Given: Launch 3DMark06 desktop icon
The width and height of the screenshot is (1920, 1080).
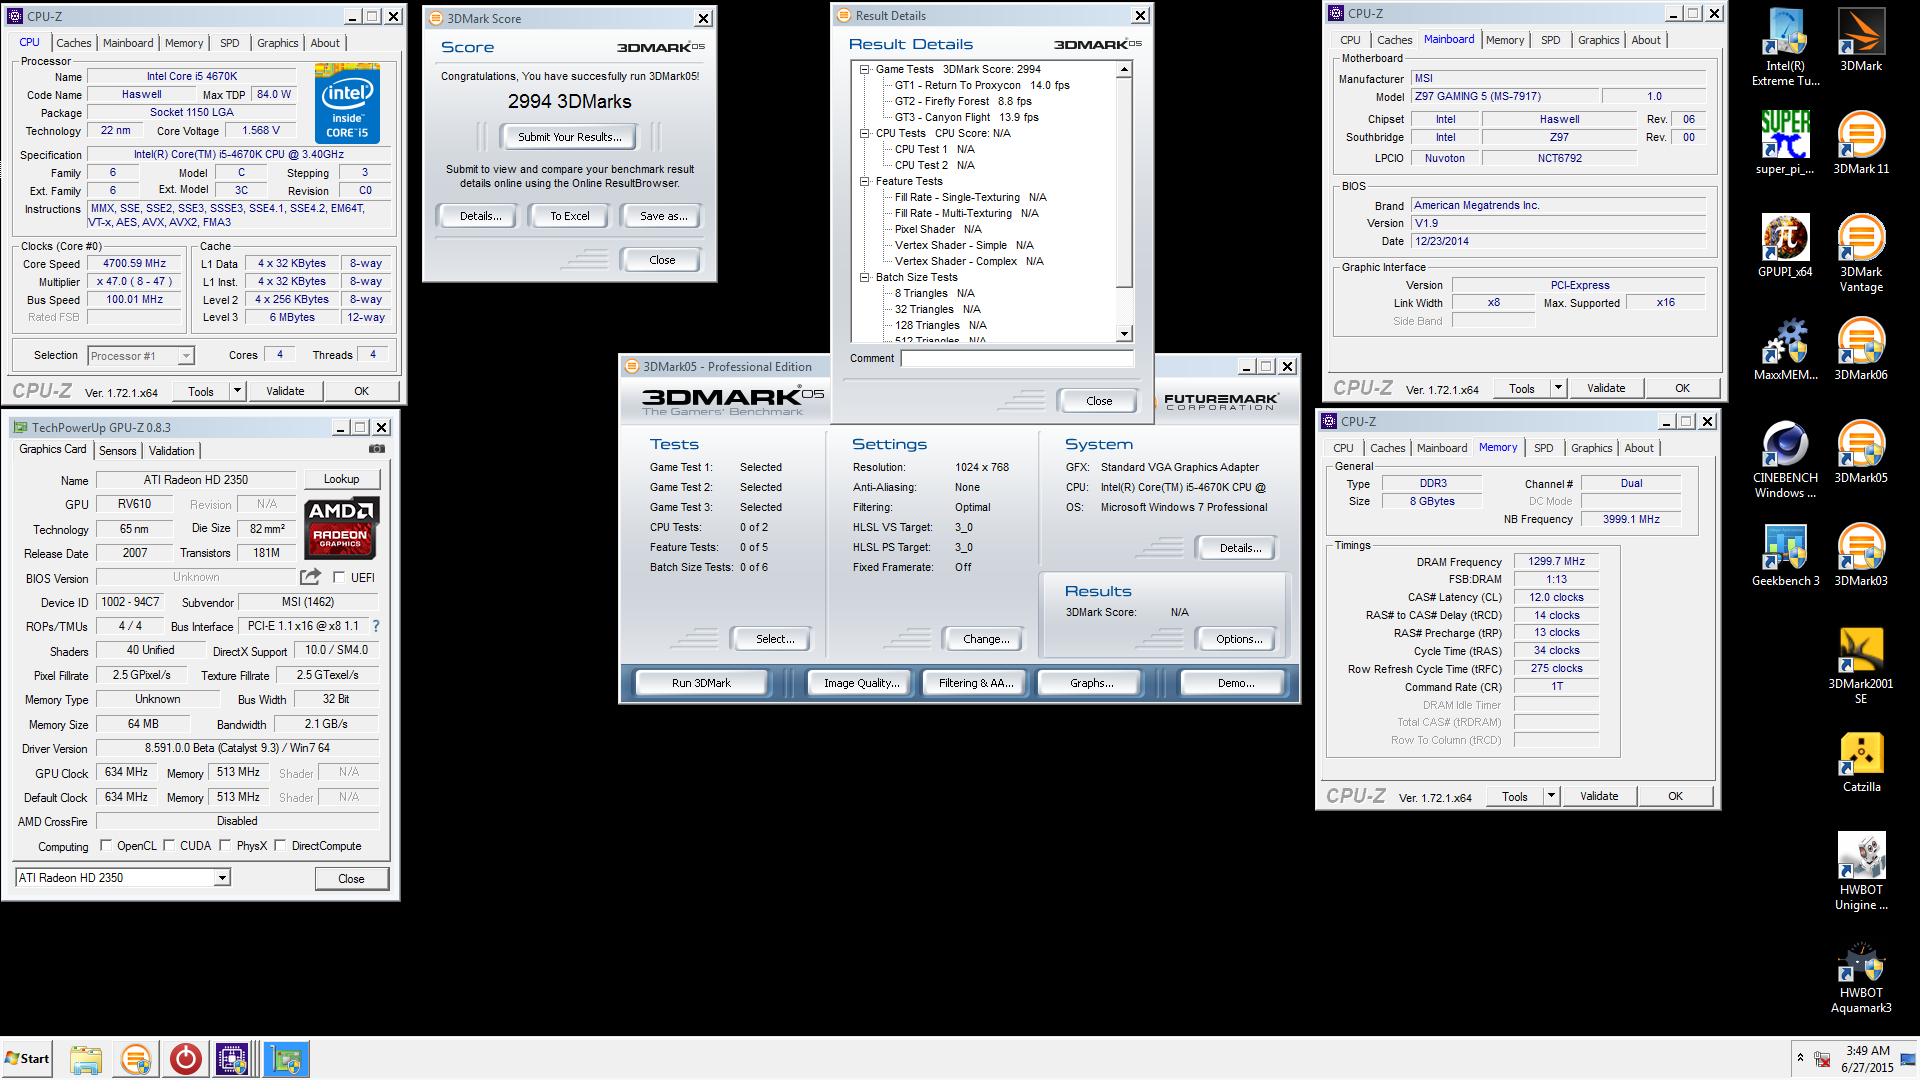Looking at the screenshot, I should click(1861, 349).
